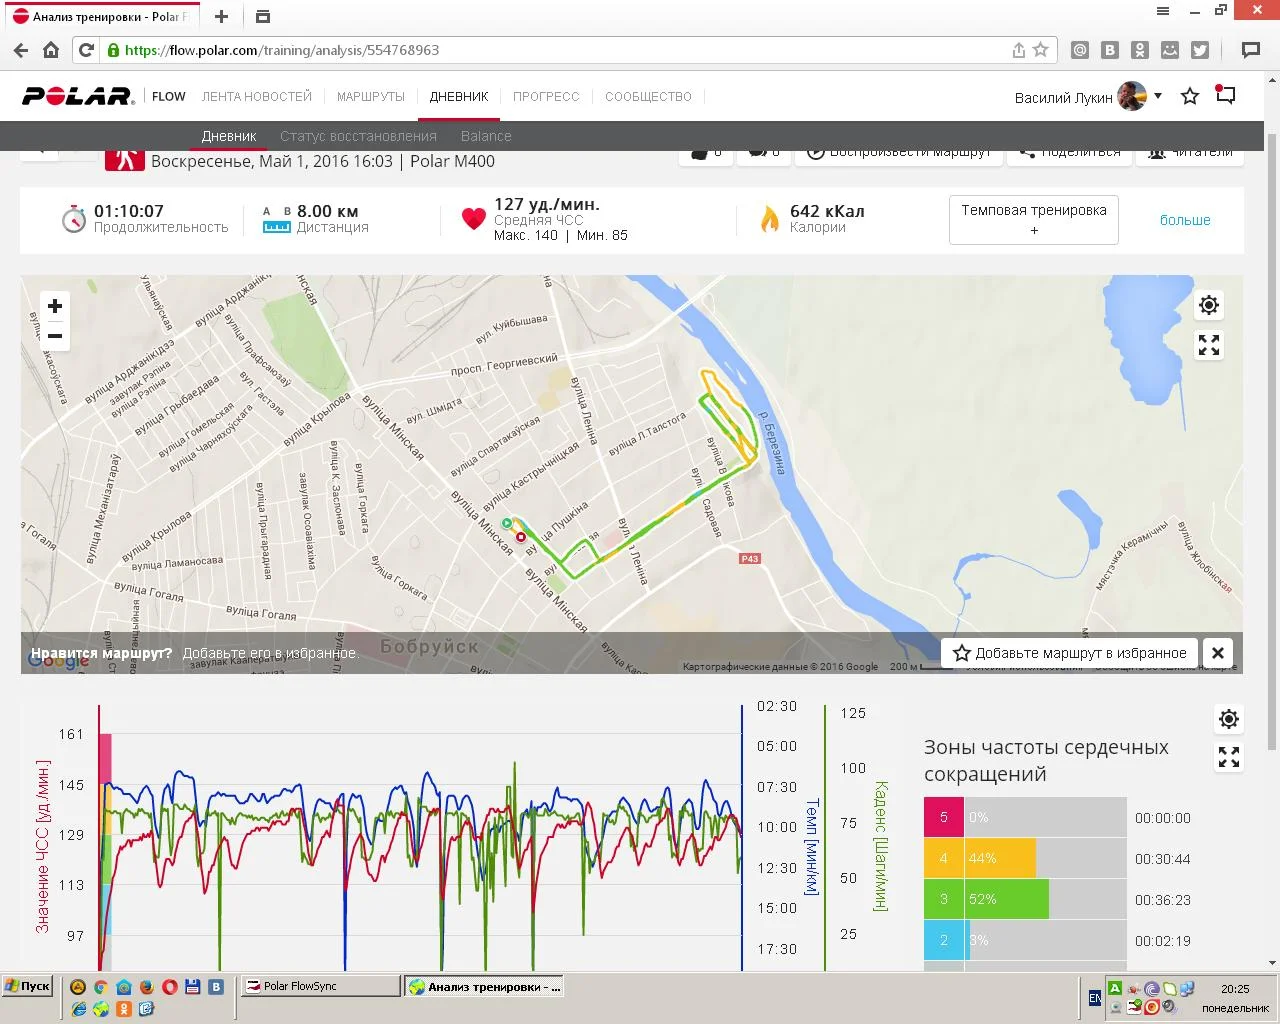Open chart settings gear icon
Image resolution: width=1280 pixels, height=1024 pixels.
coord(1229,718)
